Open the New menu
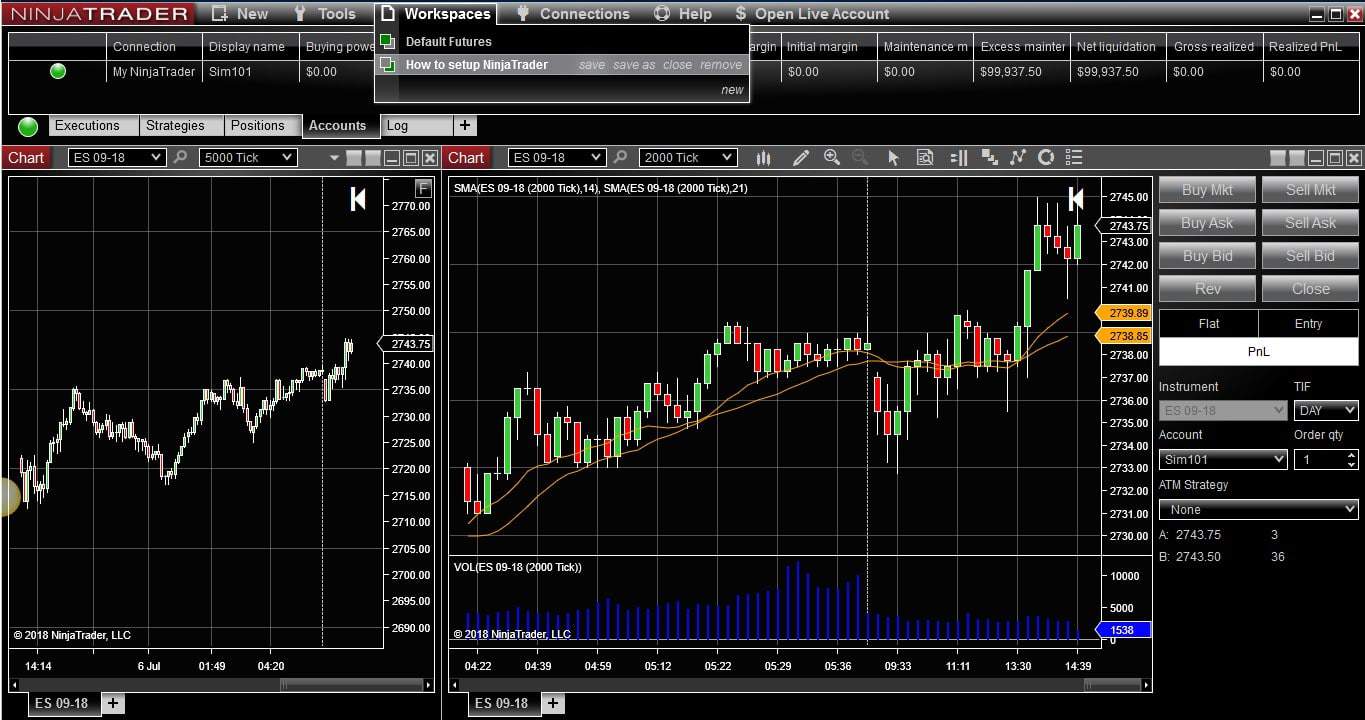This screenshot has width=1365, height=720. (240, 13)
